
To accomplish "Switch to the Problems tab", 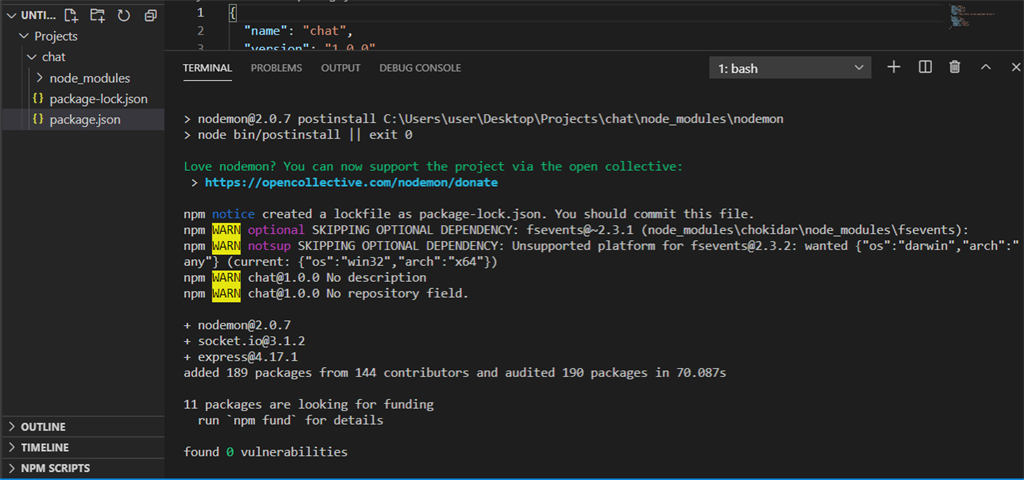I will point(276,68).
